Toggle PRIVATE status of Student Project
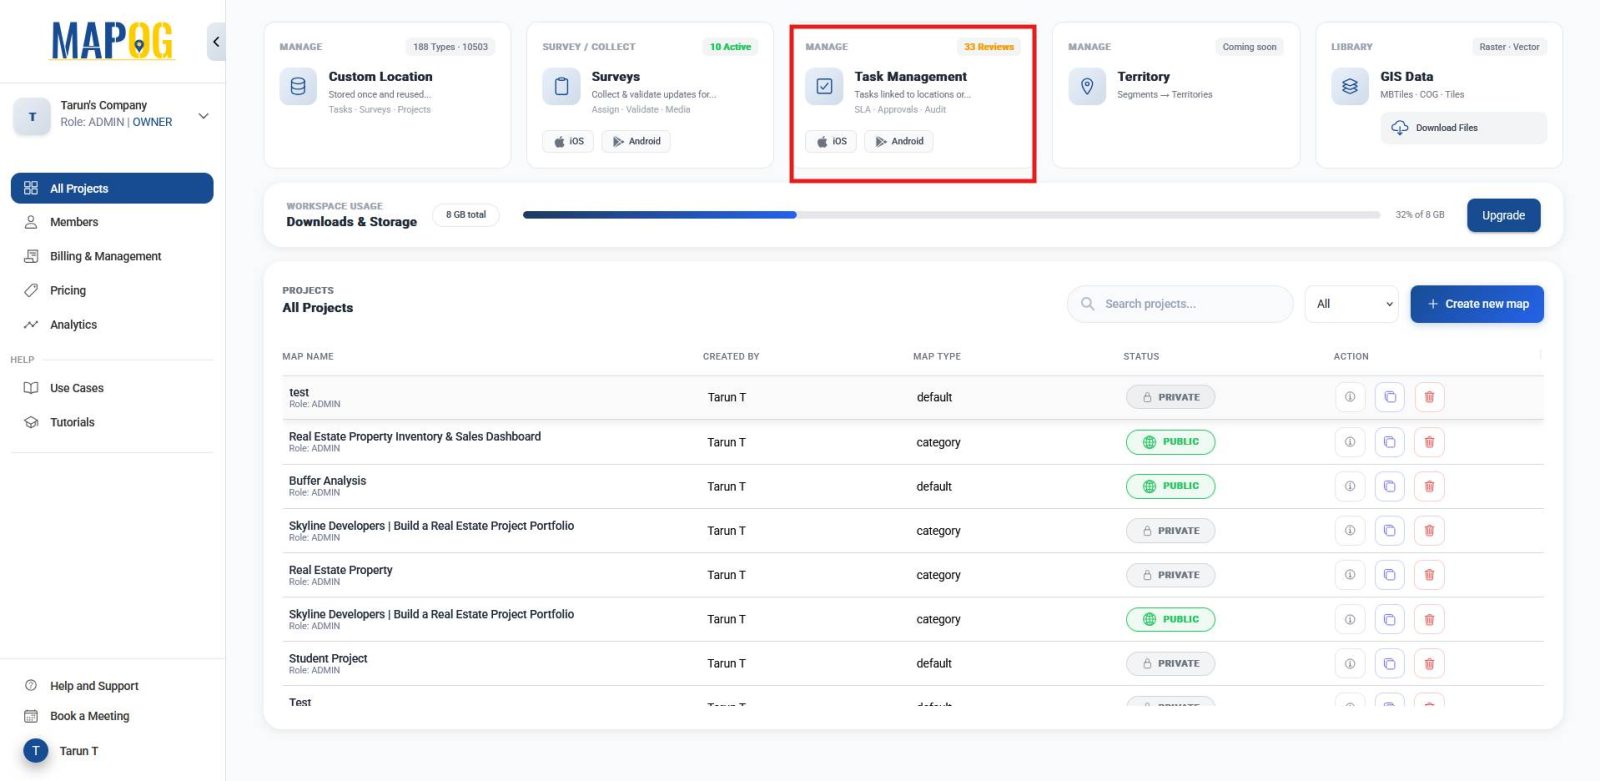1600x781 pixels. point(1170,663)
